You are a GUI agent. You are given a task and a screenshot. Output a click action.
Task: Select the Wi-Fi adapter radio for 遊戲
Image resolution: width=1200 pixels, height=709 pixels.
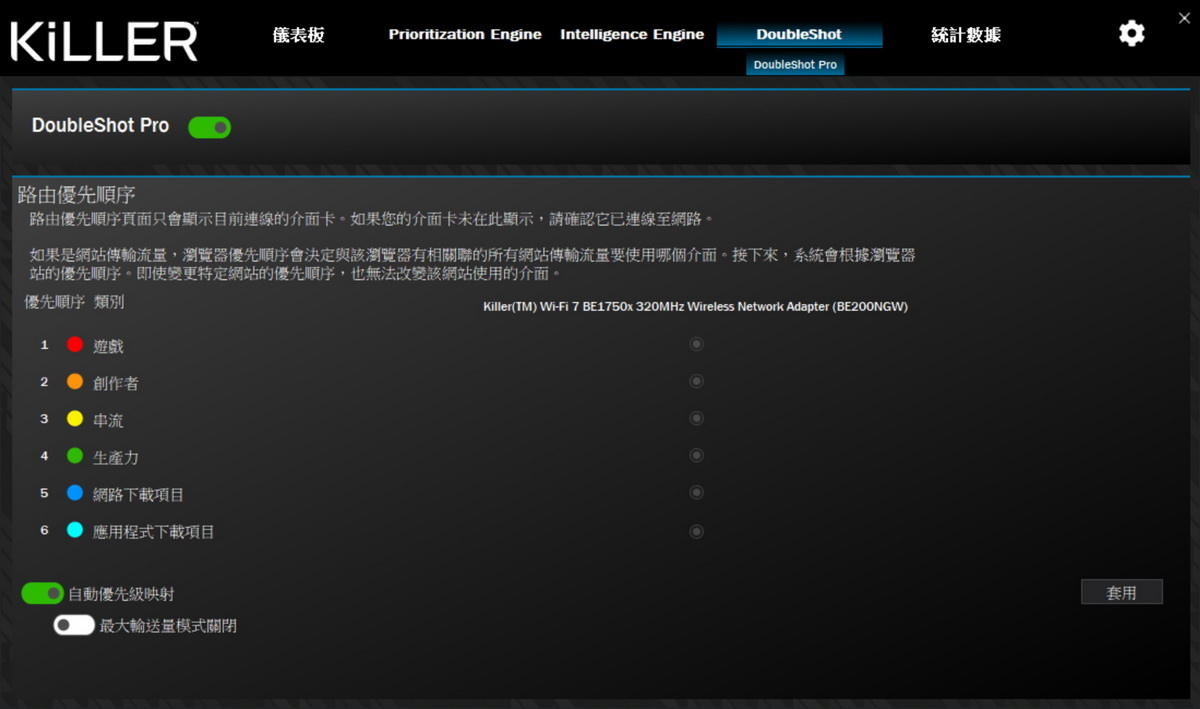(697, 344)
